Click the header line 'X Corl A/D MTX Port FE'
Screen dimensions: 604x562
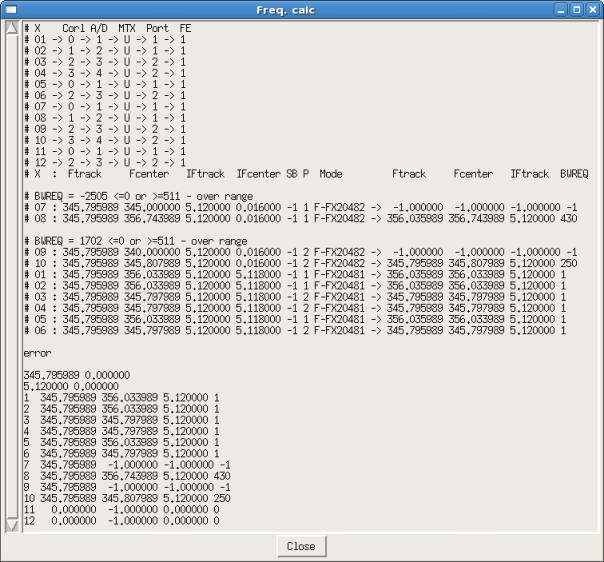107,28
